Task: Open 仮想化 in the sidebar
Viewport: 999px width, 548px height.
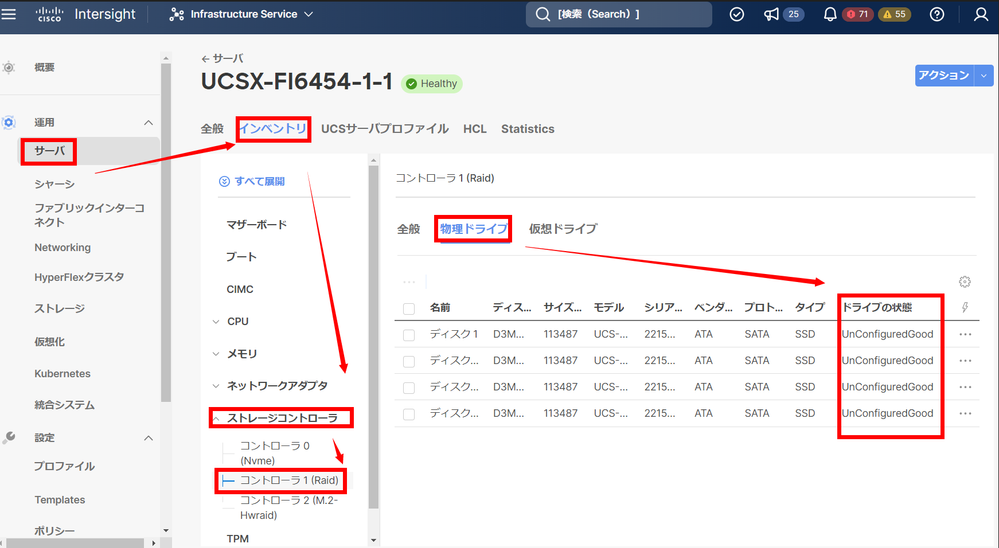Action: pyautogui.click(x=50, y=342)
